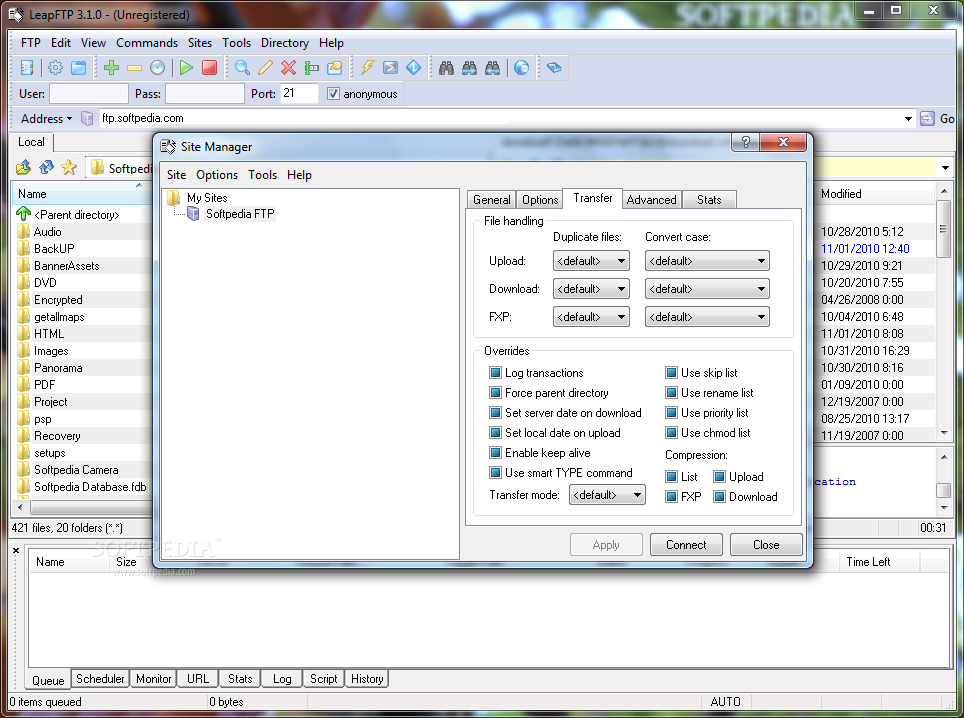Click the first binoculars find icon
The image size is (964, 718).
point(446,68)
